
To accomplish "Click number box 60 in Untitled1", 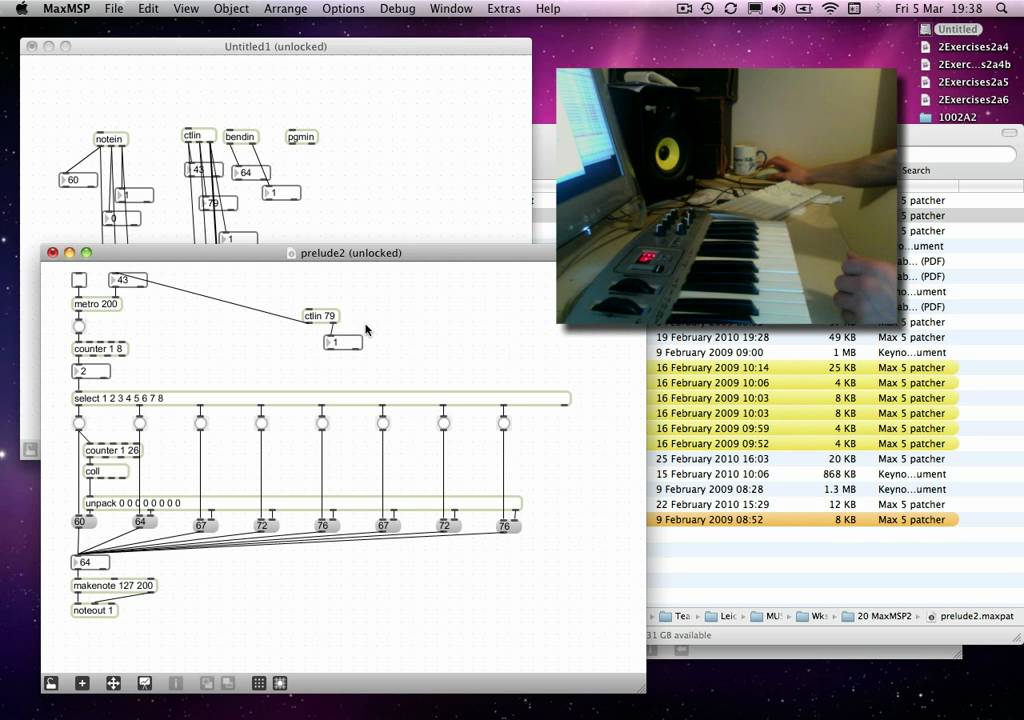I will tap(78, 180).
